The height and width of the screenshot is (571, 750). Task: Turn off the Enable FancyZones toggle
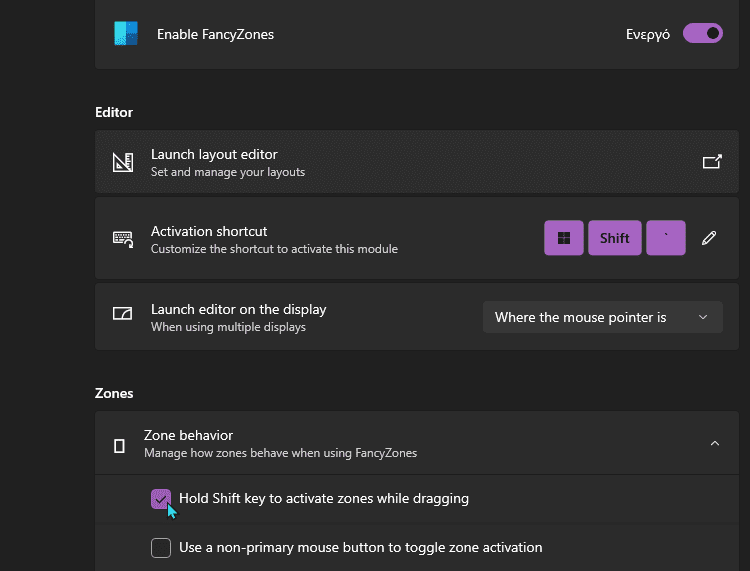[703, 33]
